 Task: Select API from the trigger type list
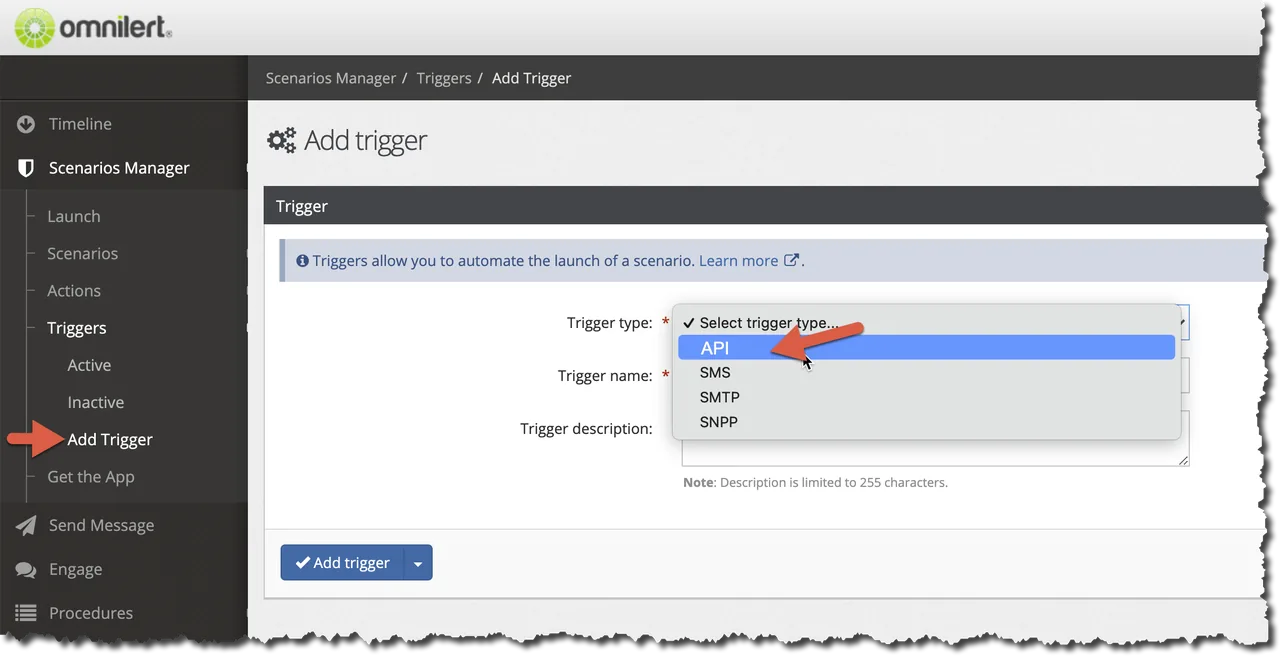coord(926,347)
